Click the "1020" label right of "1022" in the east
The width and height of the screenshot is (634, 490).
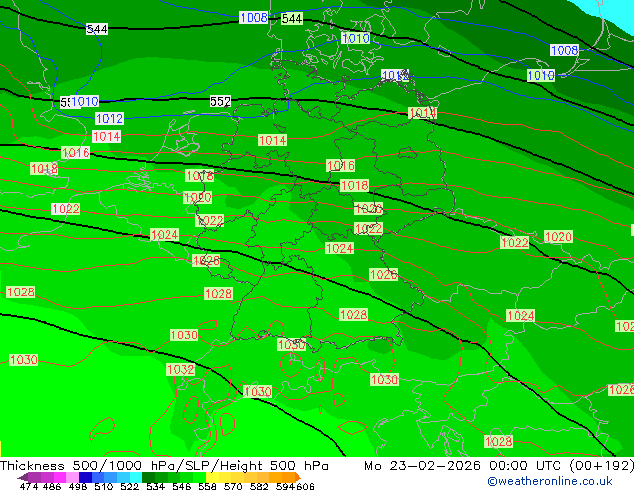coord(558,237)
